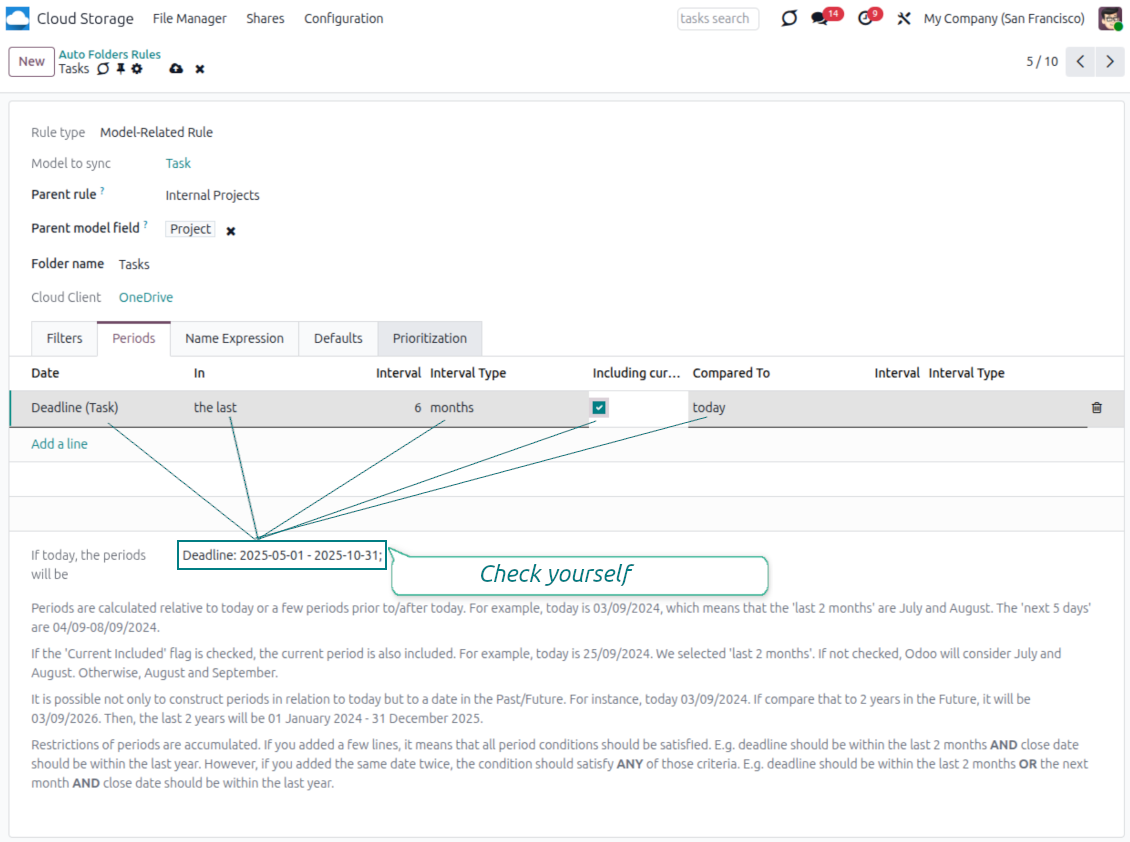Click the pin icon beside Tasks

pyautogui.click(x=120, y=69)
